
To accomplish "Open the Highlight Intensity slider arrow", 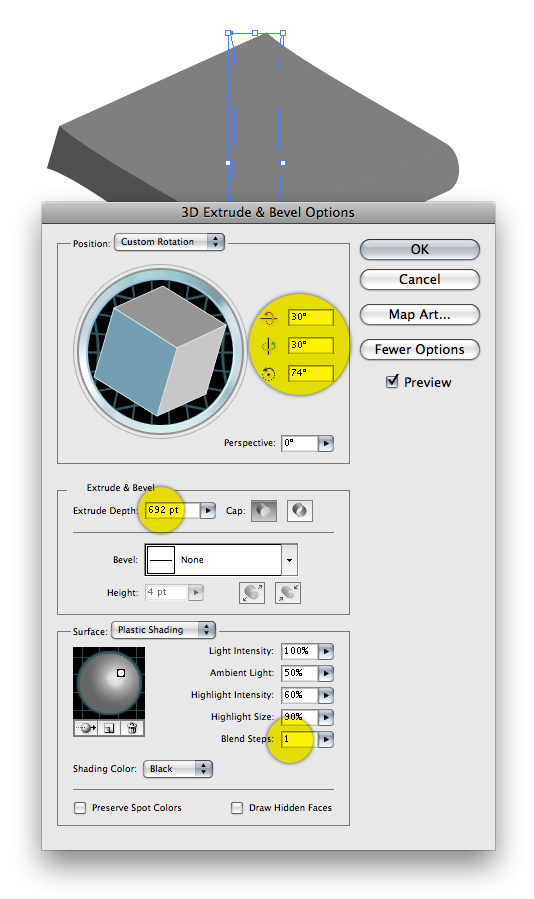I will [326, 695].
